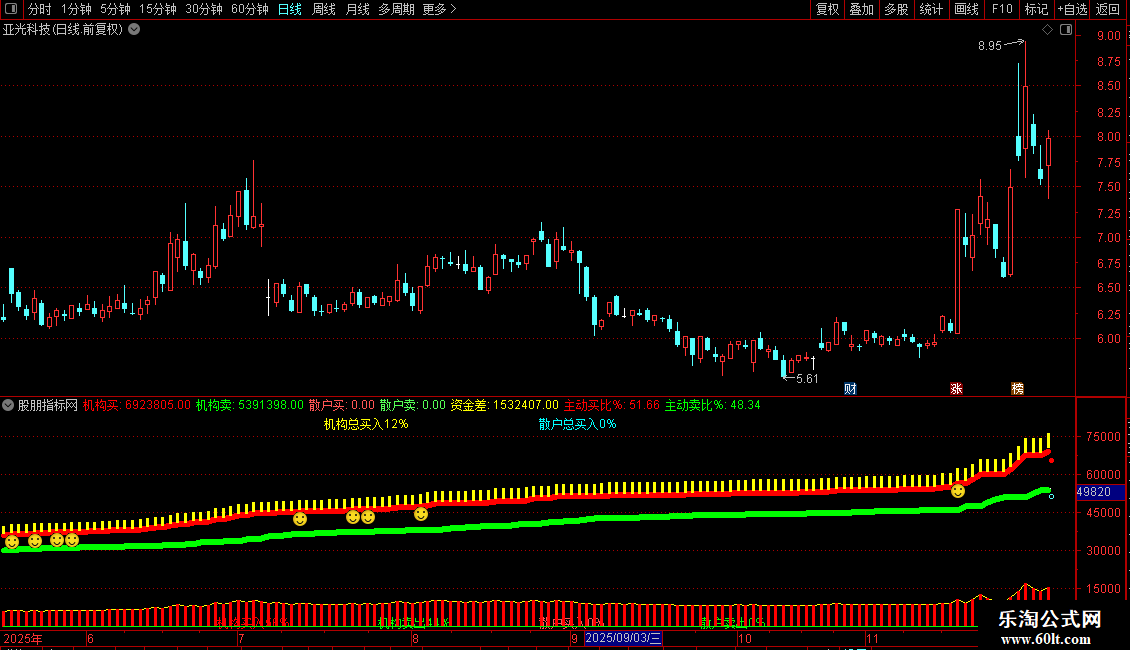Screen dimensions: 1130x650
Task: Expand the 亚光科技 chart title dropdown
Action: [x=134, y=29]
